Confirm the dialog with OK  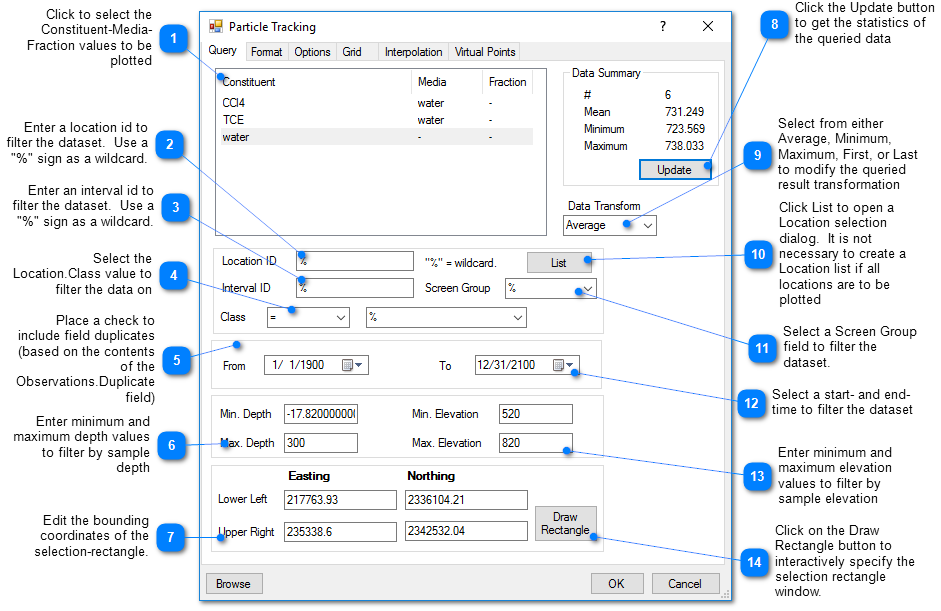(617, 583)
